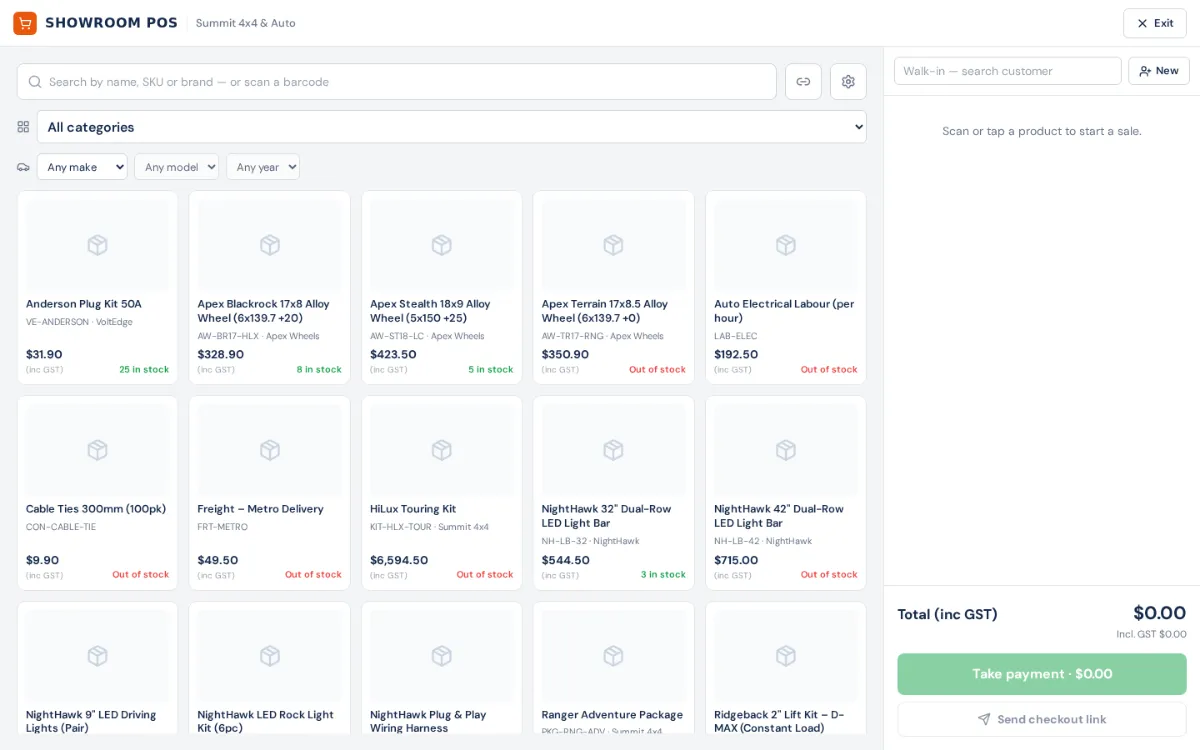The height and width of the screenshot is (750, 1200).
Task: Click the NightHawk Plug & Play Wiring Harness image
Action: pyautogui.click(x=441, y=655)
